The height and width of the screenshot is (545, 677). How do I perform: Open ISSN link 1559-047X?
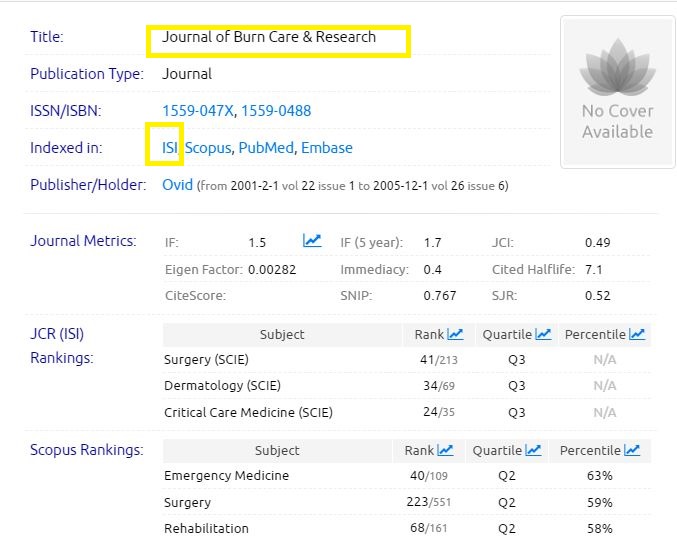coord(197,111)
